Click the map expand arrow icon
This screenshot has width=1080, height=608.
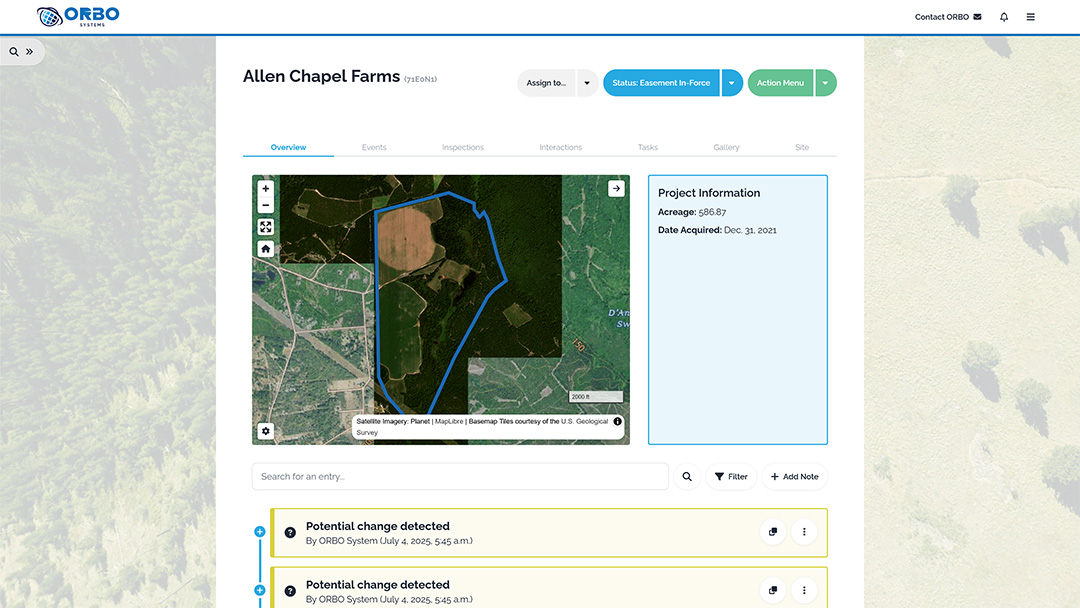tap(616, 188)
